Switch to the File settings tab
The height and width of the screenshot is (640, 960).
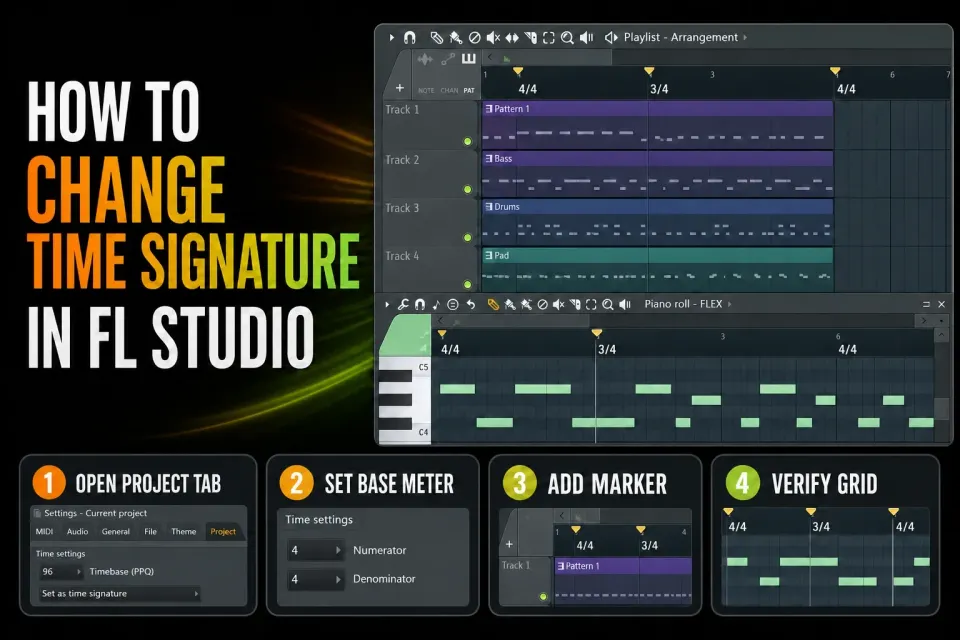[151, 532]
